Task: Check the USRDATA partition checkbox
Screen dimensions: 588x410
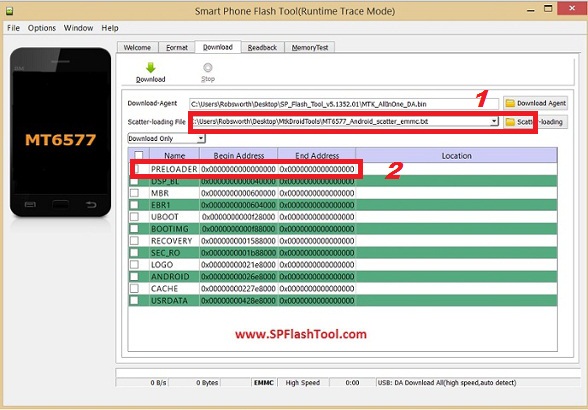Action: (134, 300)
